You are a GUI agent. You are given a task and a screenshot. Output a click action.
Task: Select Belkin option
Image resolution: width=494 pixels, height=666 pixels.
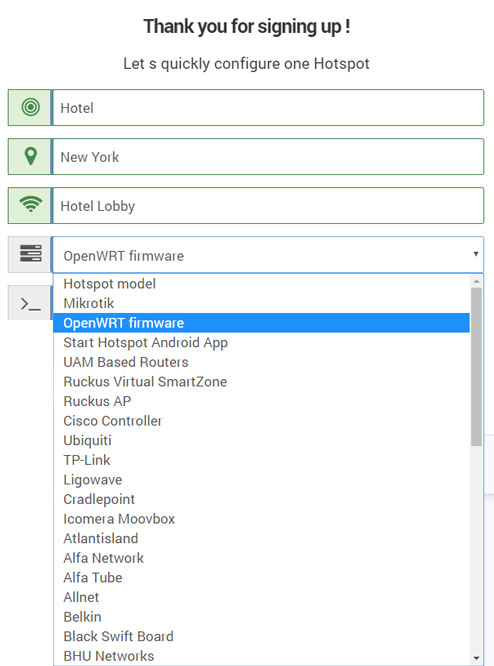261,616
